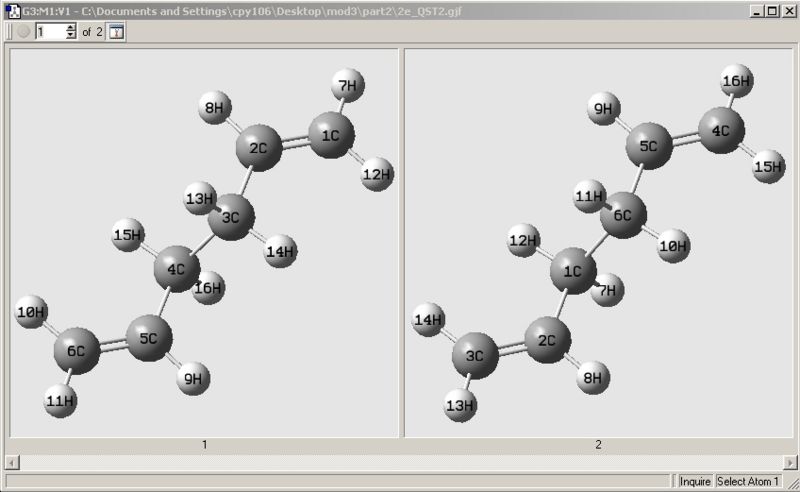The height and width of the screenshot is (492, 800).
Task: Select atom 2C in model 2
Action: (x=547, y=340)
